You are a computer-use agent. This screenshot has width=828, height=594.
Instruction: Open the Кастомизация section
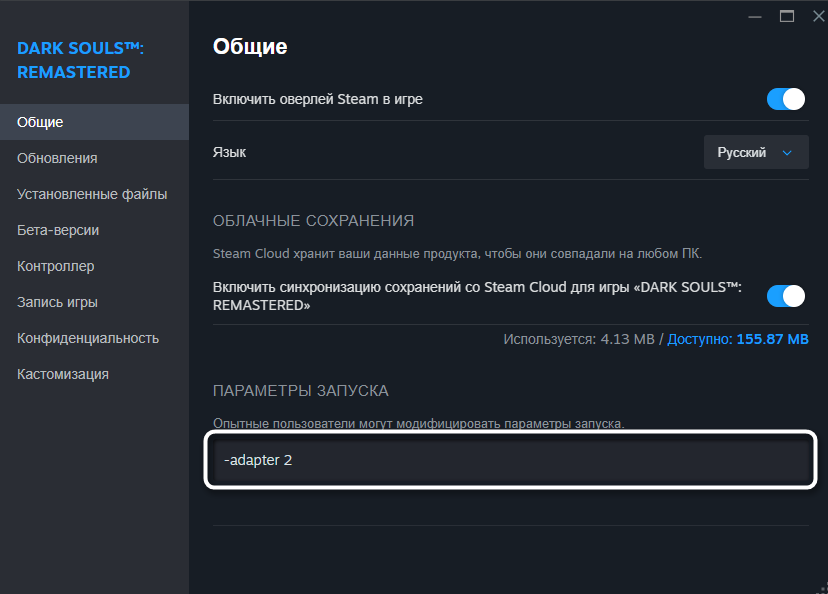pyautogui.click(x=63, y=374)
